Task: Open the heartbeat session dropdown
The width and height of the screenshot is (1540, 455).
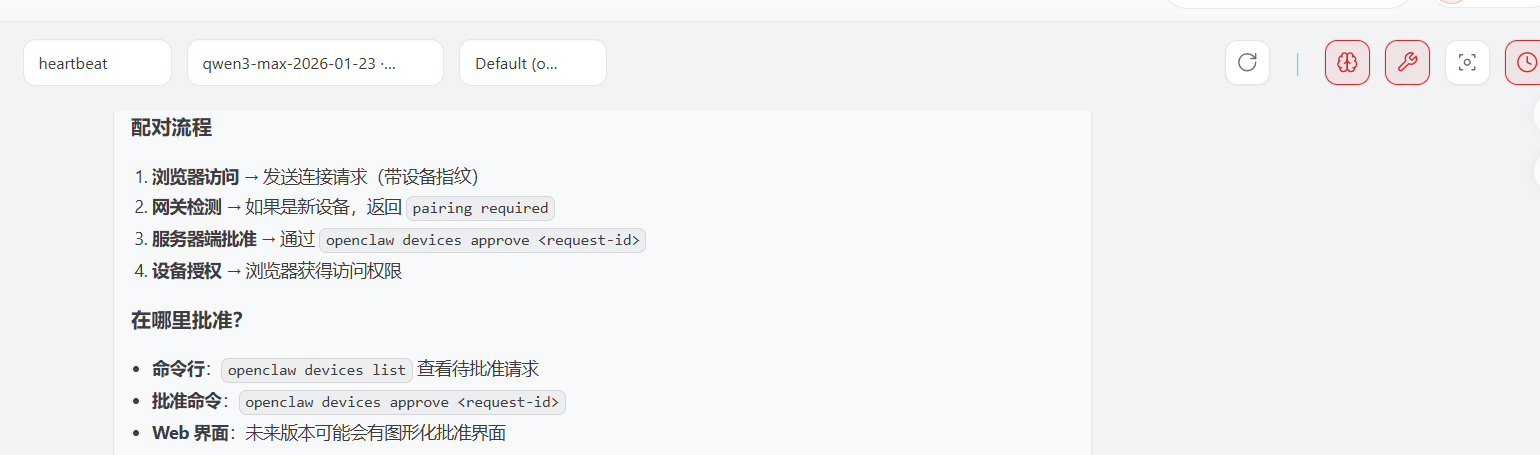Action: click(97, 63)
